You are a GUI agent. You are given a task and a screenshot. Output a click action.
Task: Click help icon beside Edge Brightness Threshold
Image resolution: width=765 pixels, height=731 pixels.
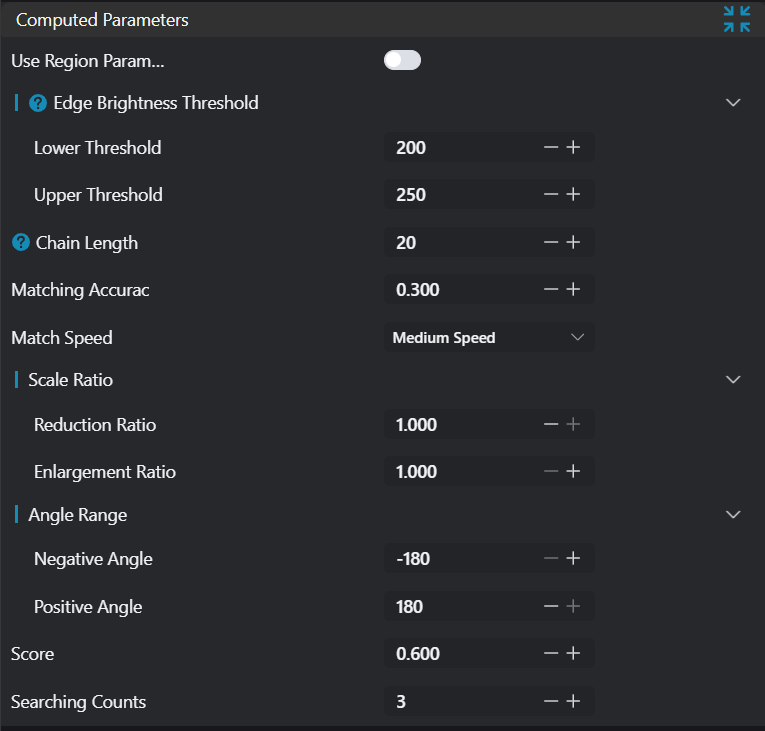[x=39, y=103]
